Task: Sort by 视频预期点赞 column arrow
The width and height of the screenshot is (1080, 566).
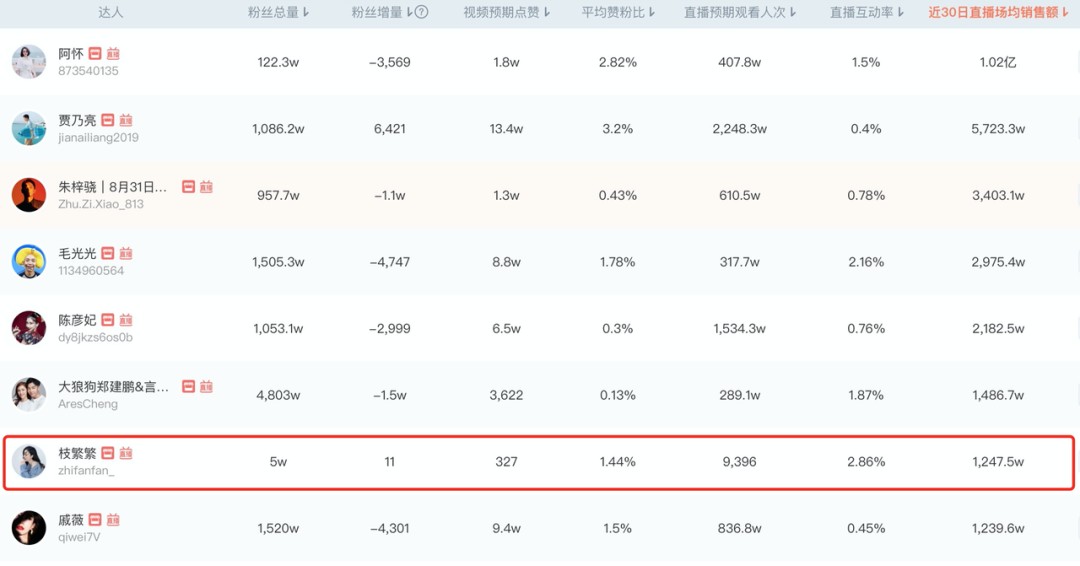Action: click(547, 12)
